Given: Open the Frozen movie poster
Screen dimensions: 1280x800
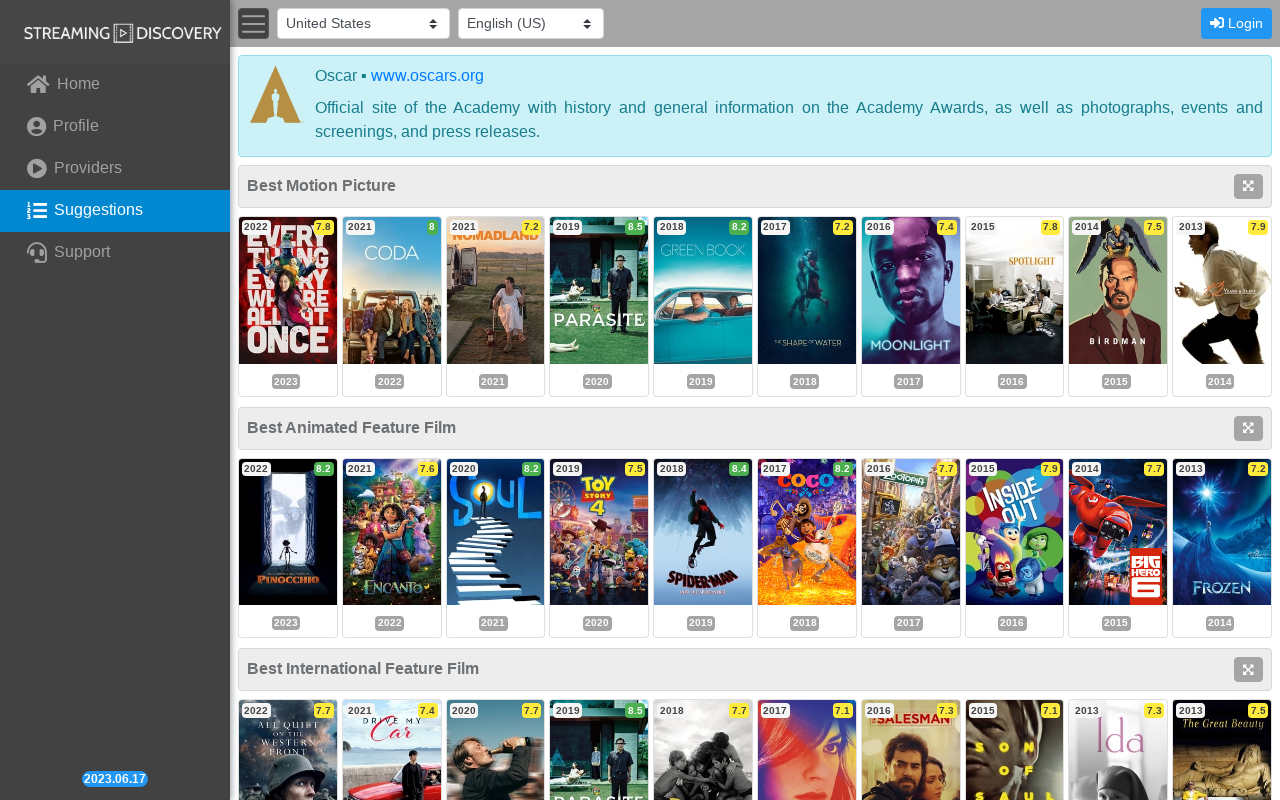Looking at the screenshot, I should tap(1222, 532).
